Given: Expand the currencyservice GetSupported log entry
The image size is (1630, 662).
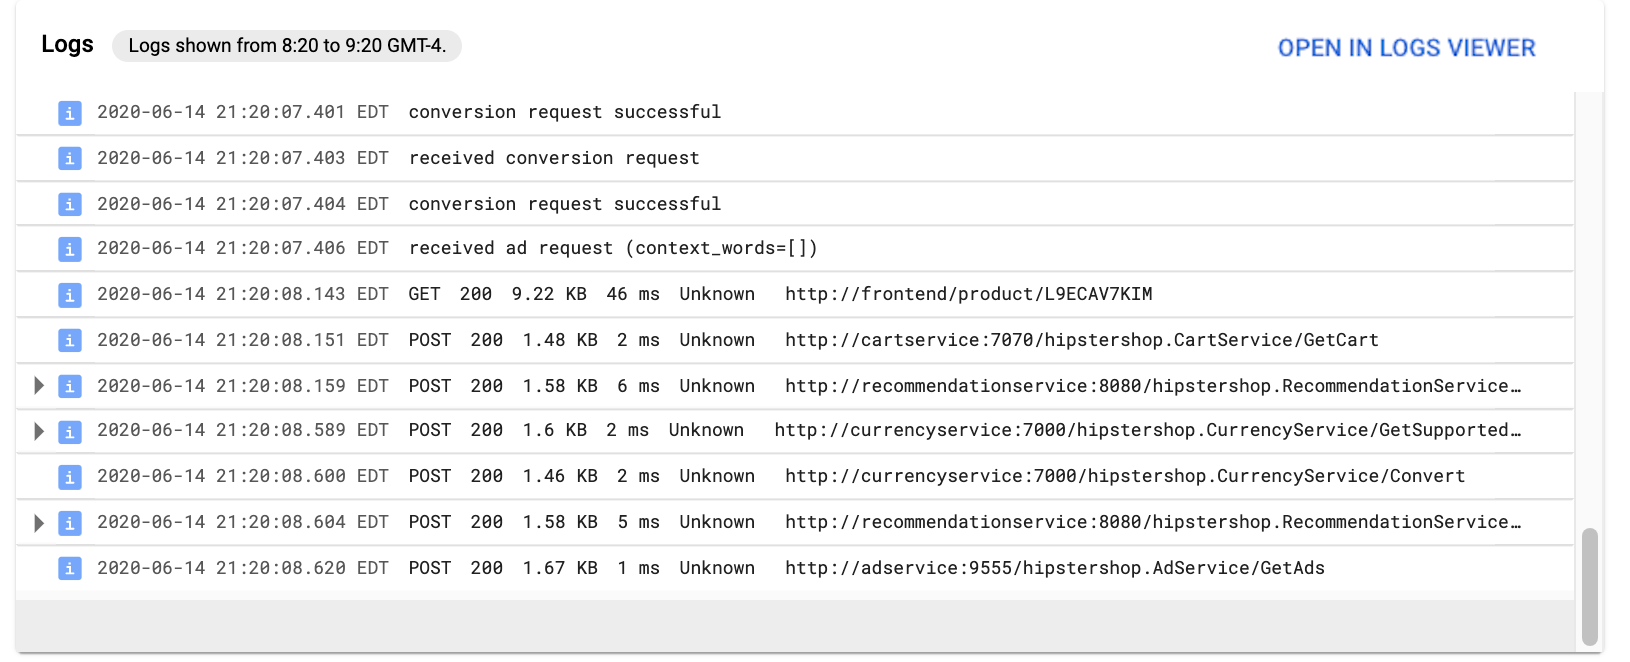Looking at the screenshot, I should (x=39, y=431).
